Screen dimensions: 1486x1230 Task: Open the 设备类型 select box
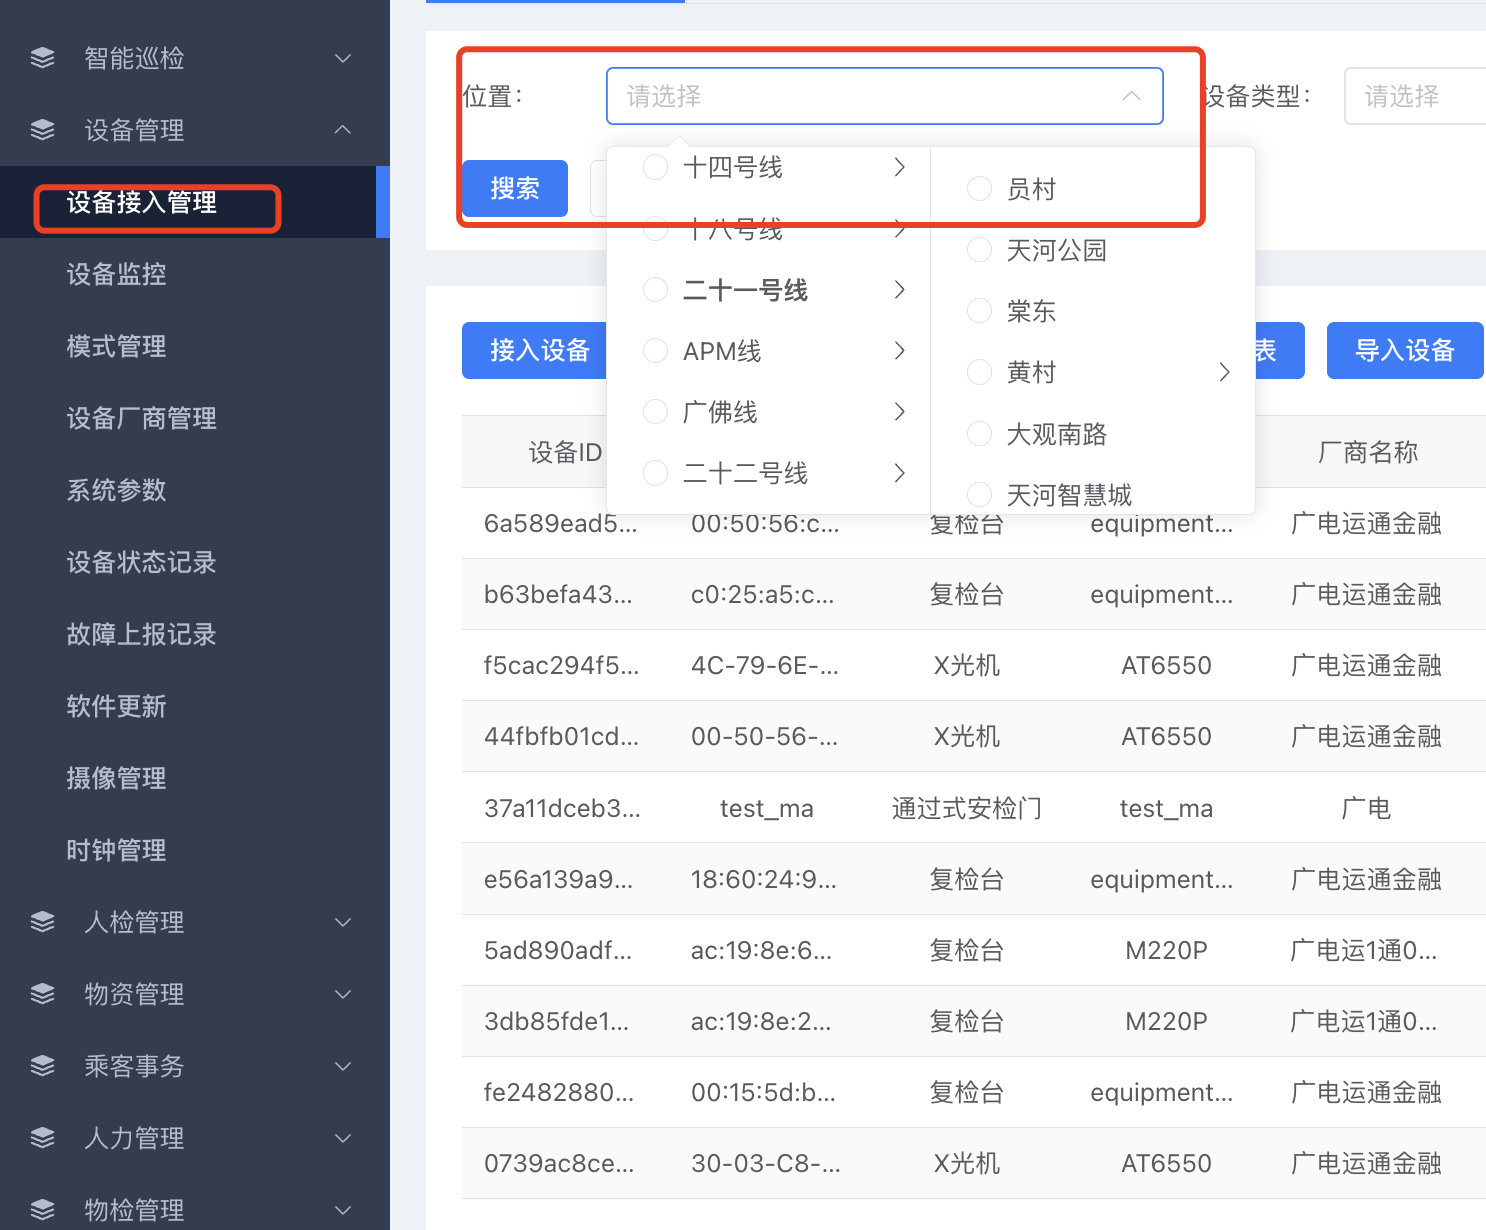coord(1415,96)
